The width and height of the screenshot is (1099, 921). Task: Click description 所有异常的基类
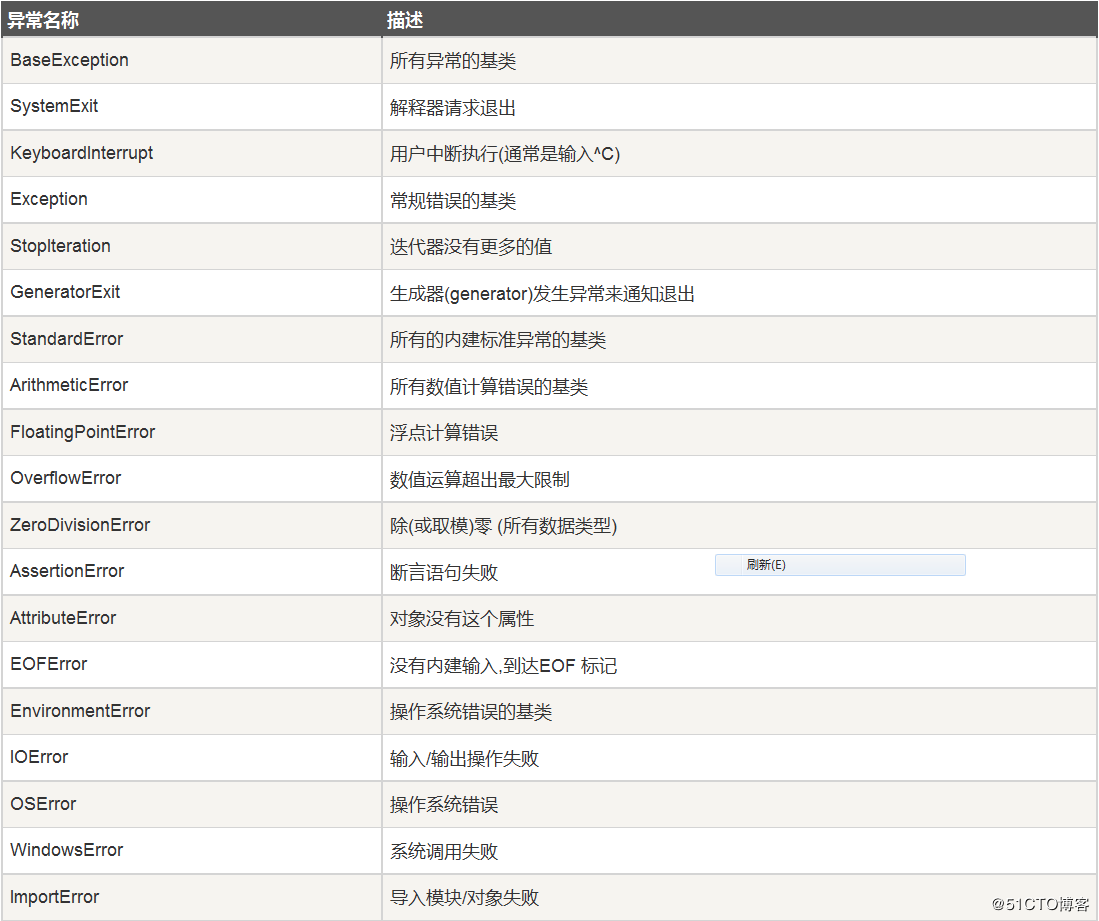click(x=453, y=61)
